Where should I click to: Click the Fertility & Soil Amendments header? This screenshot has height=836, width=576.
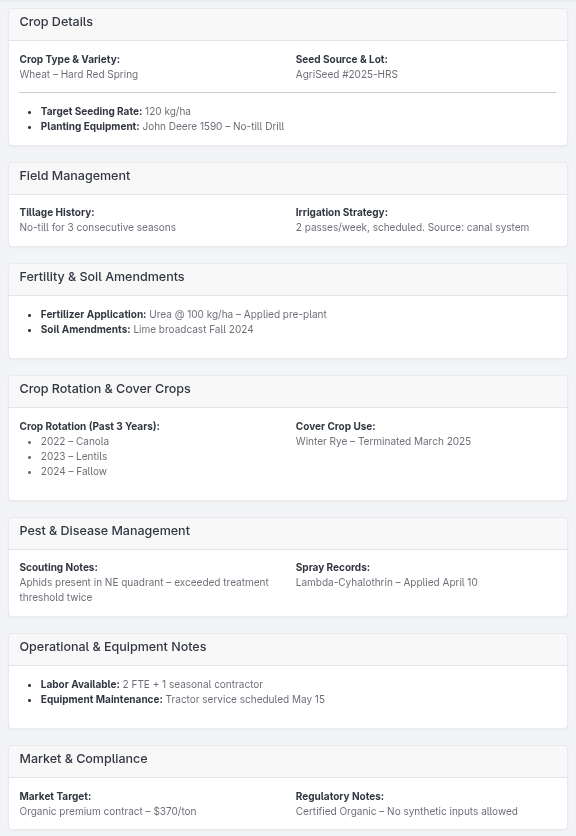tap(102, 277)
